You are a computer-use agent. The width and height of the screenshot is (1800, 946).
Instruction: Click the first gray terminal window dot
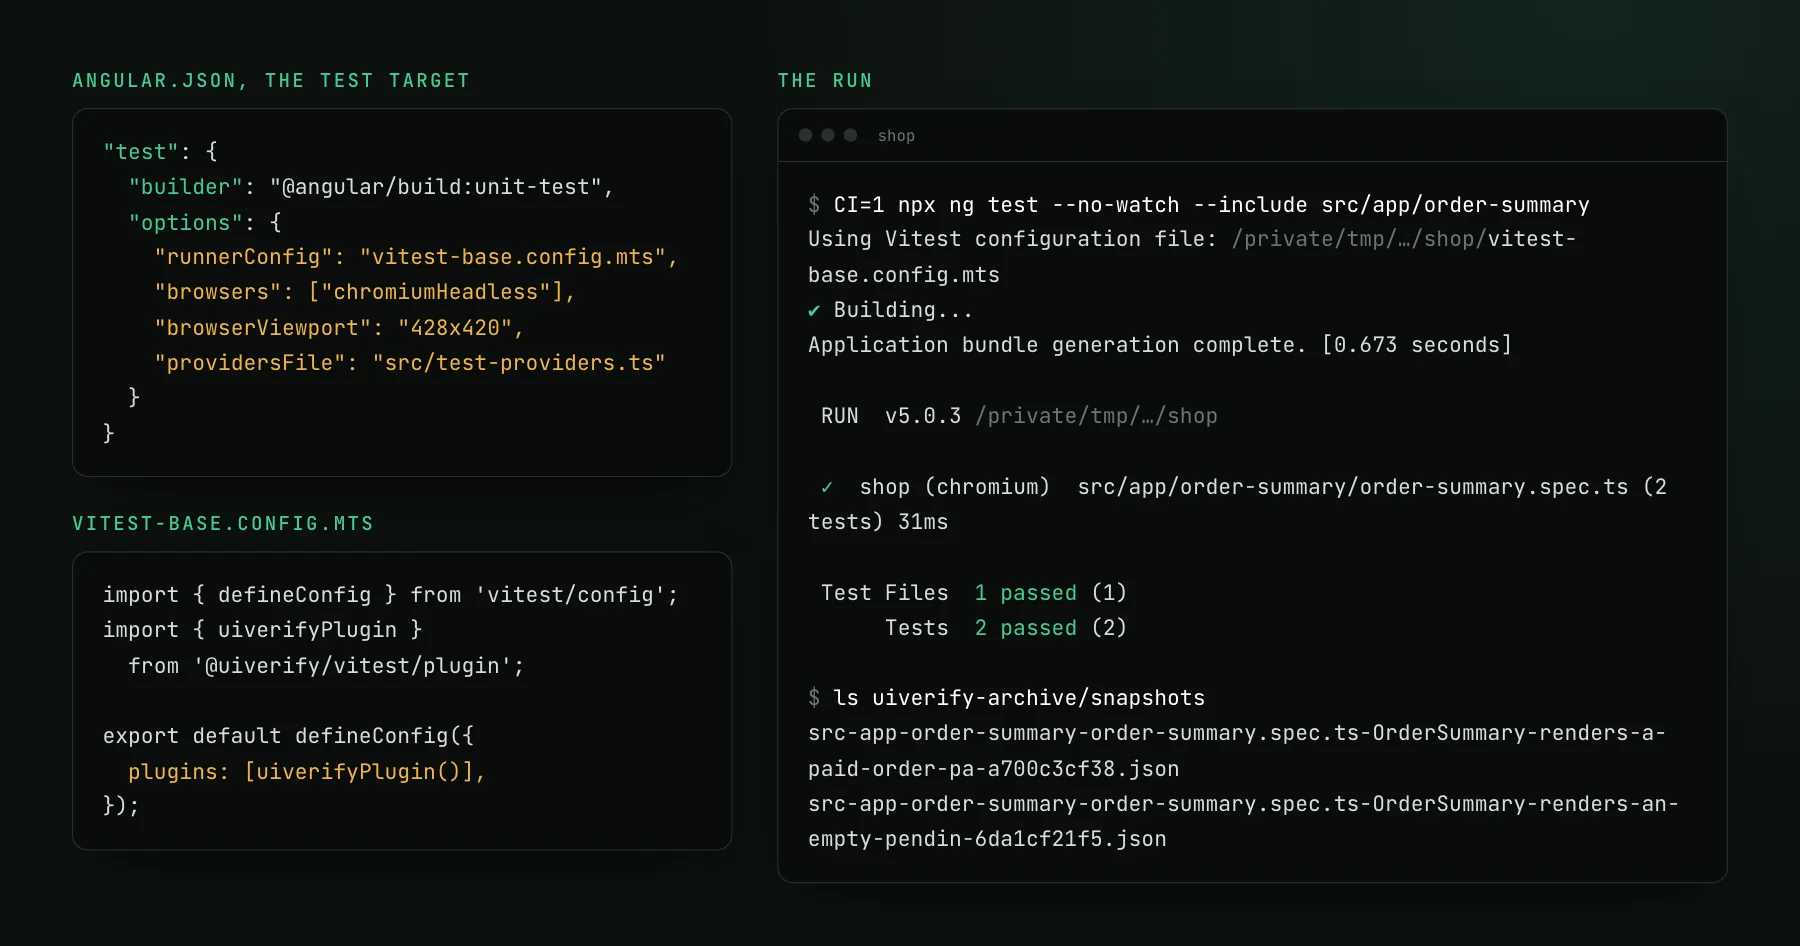pyautogui.click(x=805, y=135)
